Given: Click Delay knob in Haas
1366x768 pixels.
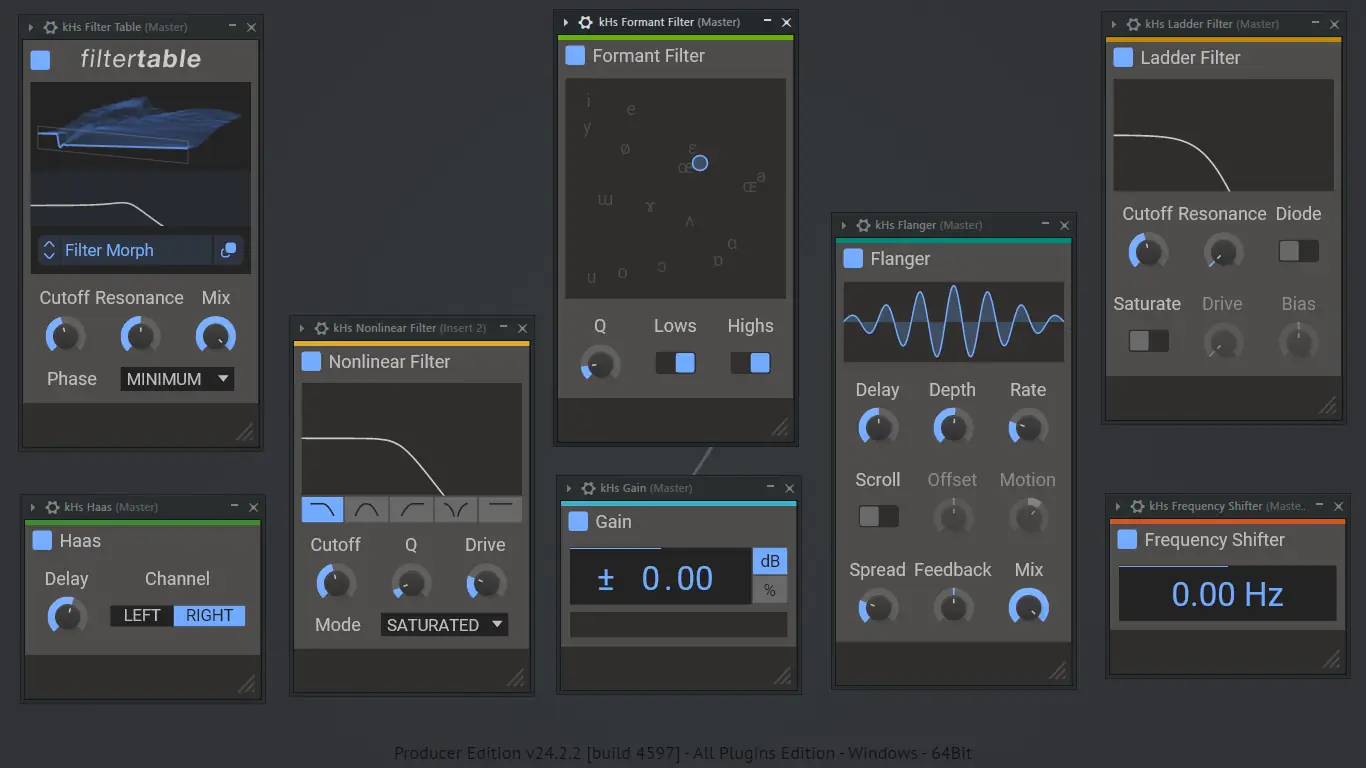Looking at the screenshot, I should pos(67,616).
